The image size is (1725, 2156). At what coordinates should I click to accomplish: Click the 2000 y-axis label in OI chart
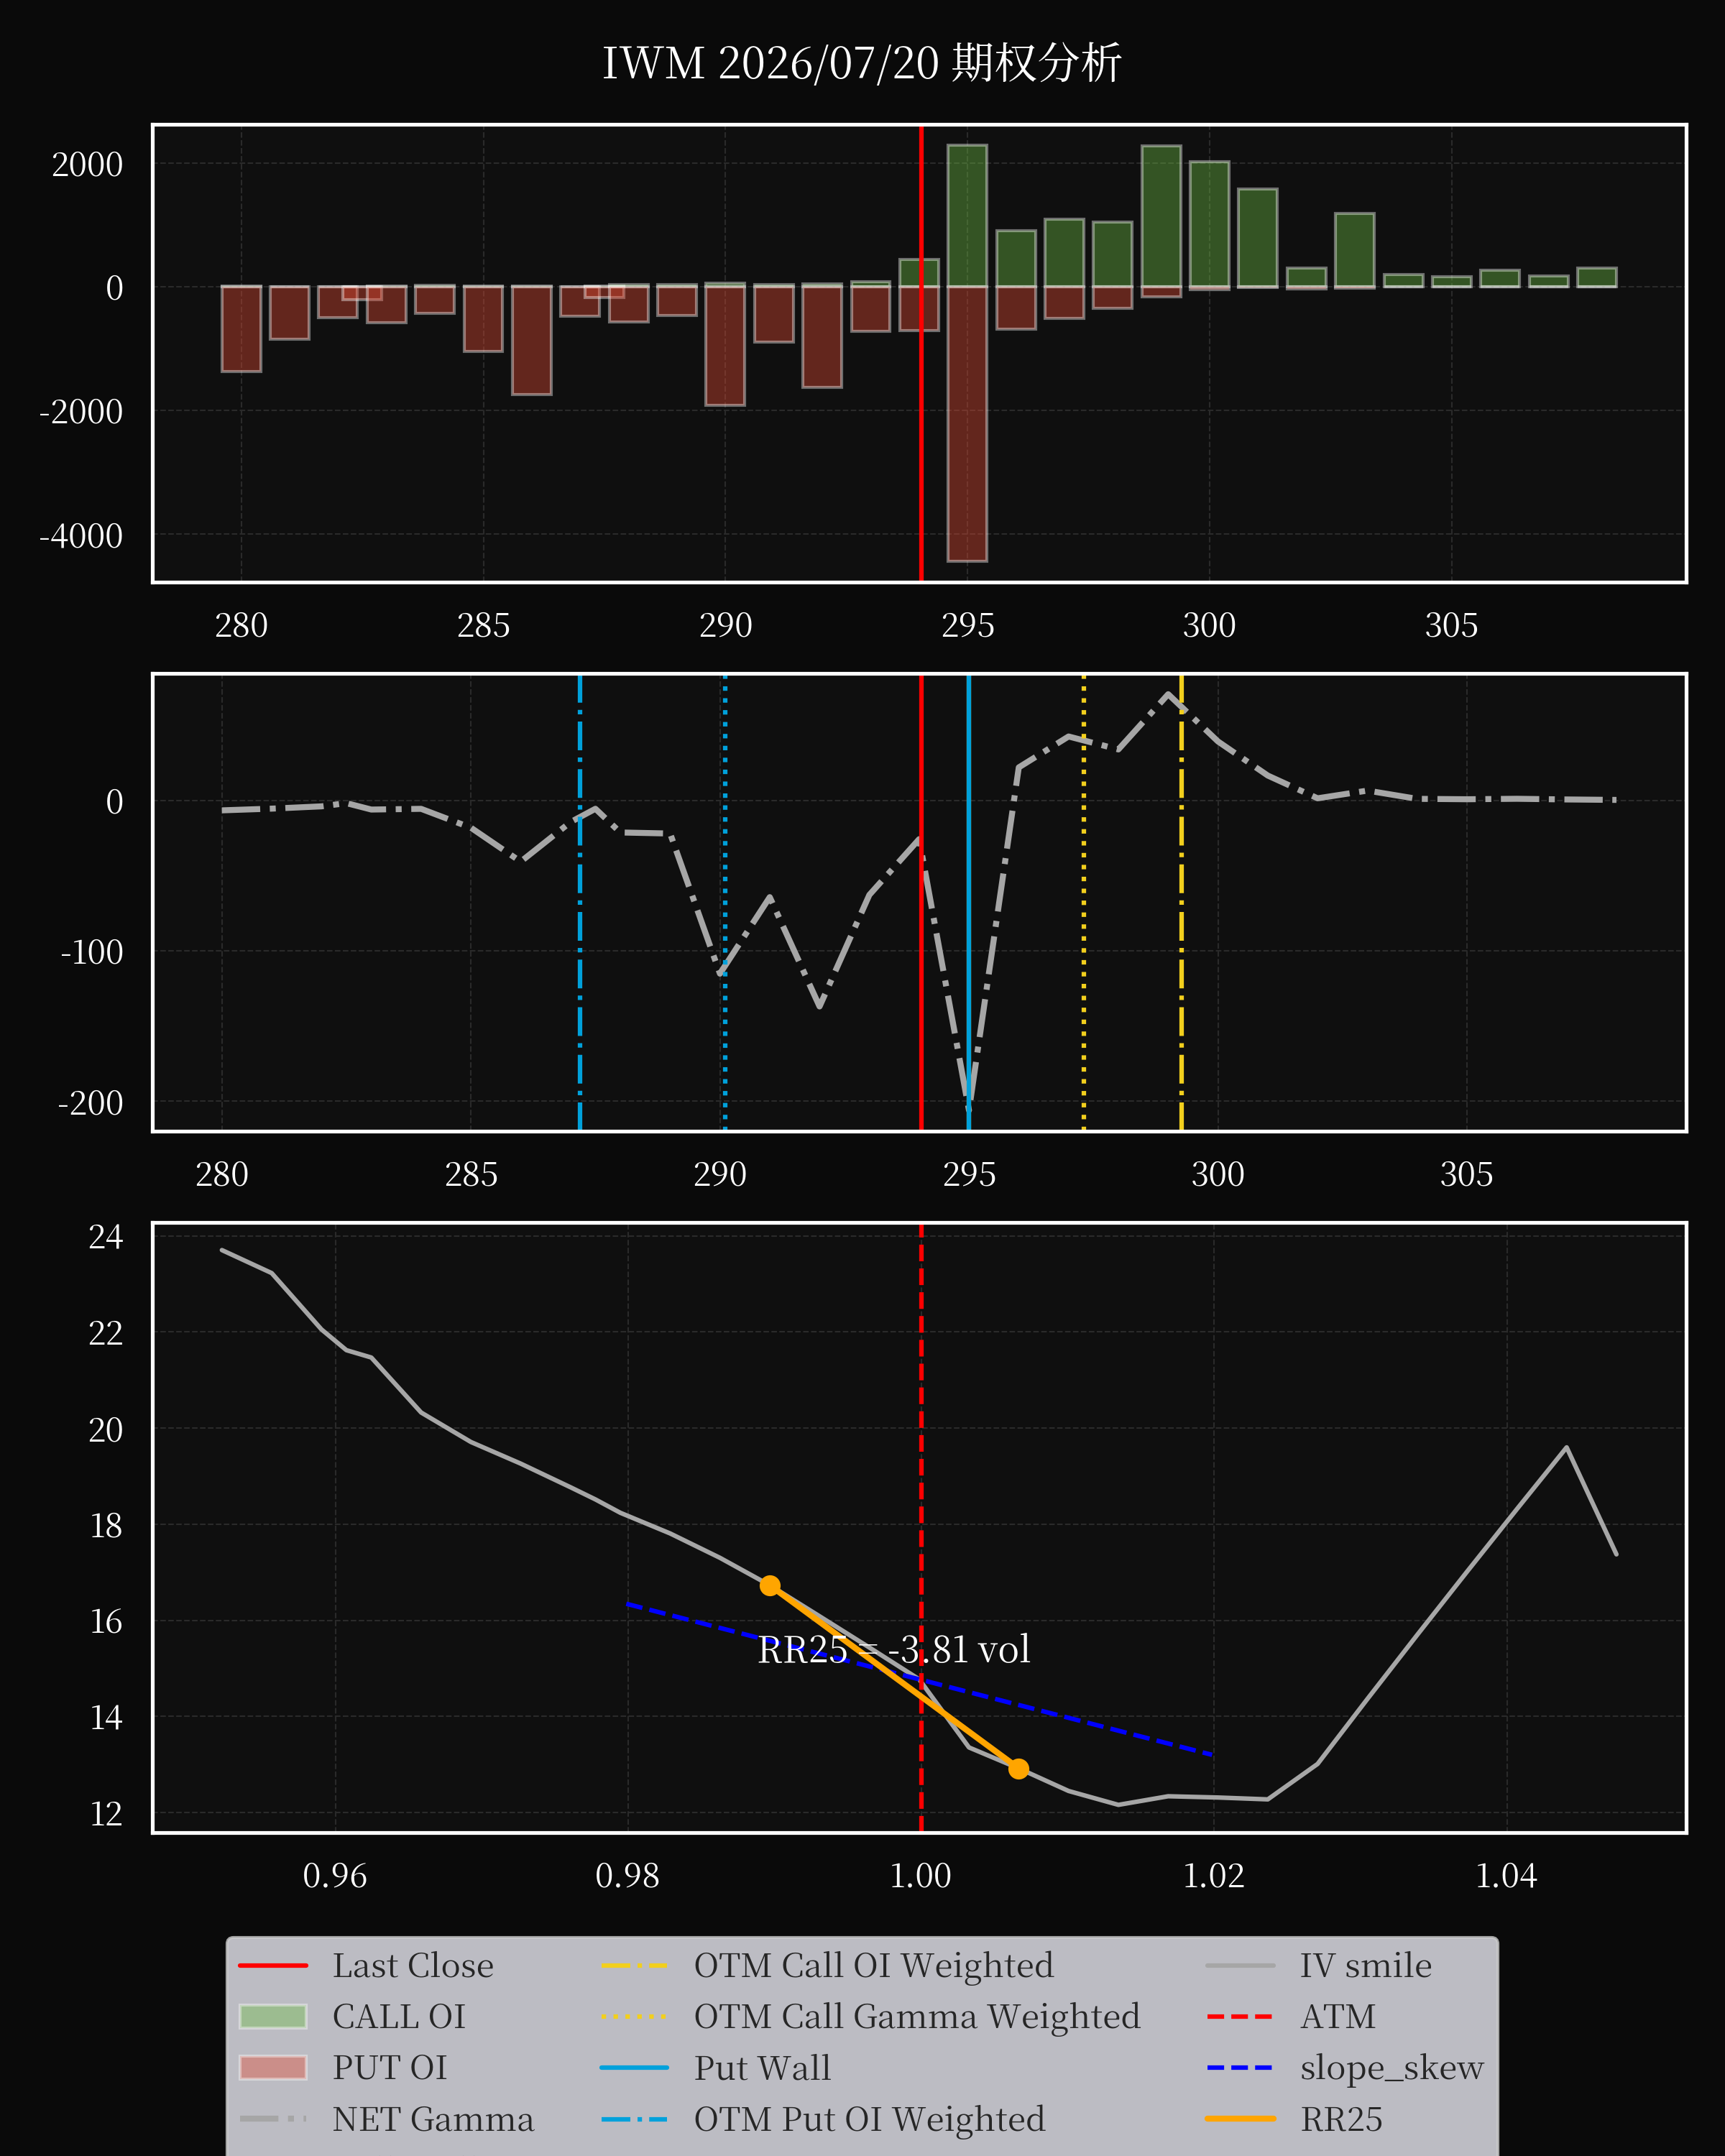[88, 164]
